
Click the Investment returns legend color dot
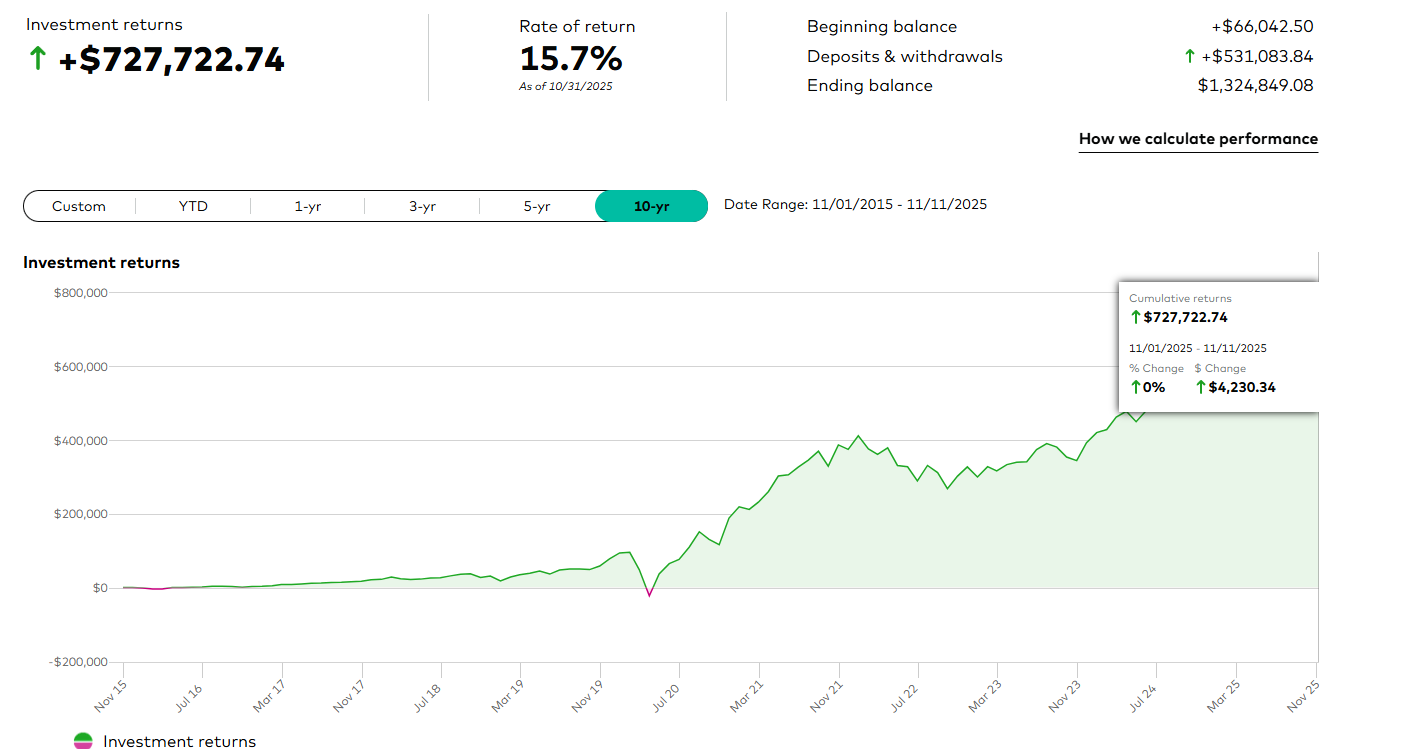point(84,741)
